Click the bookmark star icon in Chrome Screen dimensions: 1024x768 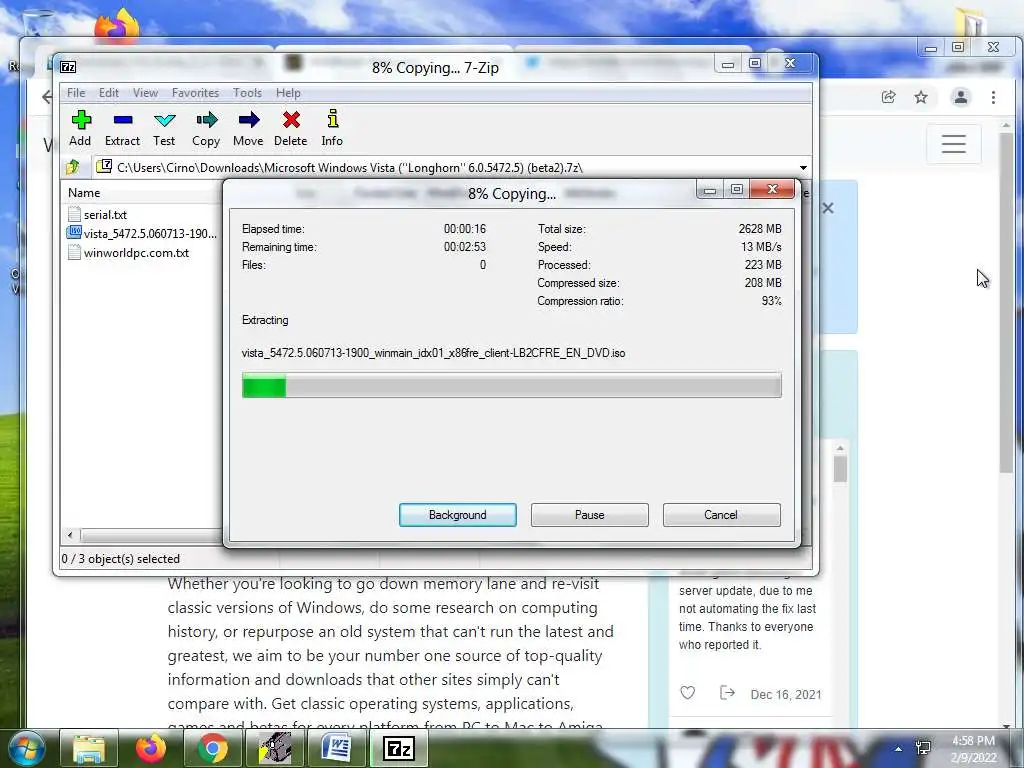[921, 97]
